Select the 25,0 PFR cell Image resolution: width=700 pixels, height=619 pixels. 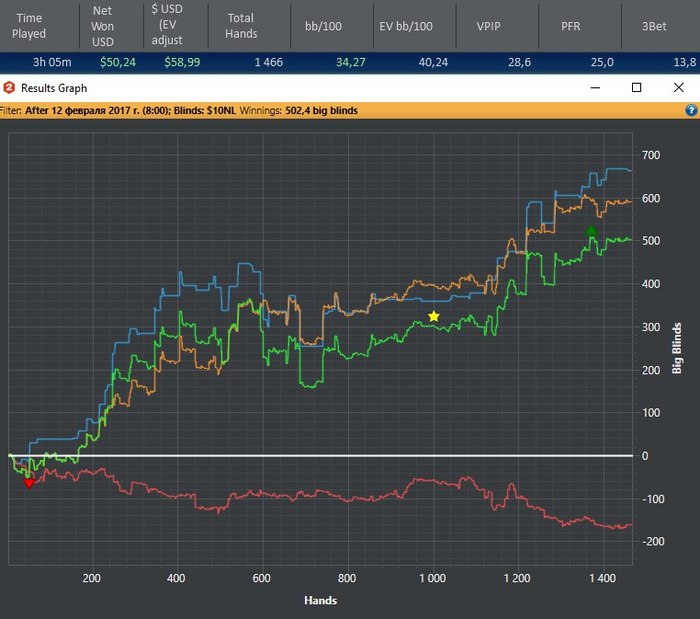click(602, 62)
